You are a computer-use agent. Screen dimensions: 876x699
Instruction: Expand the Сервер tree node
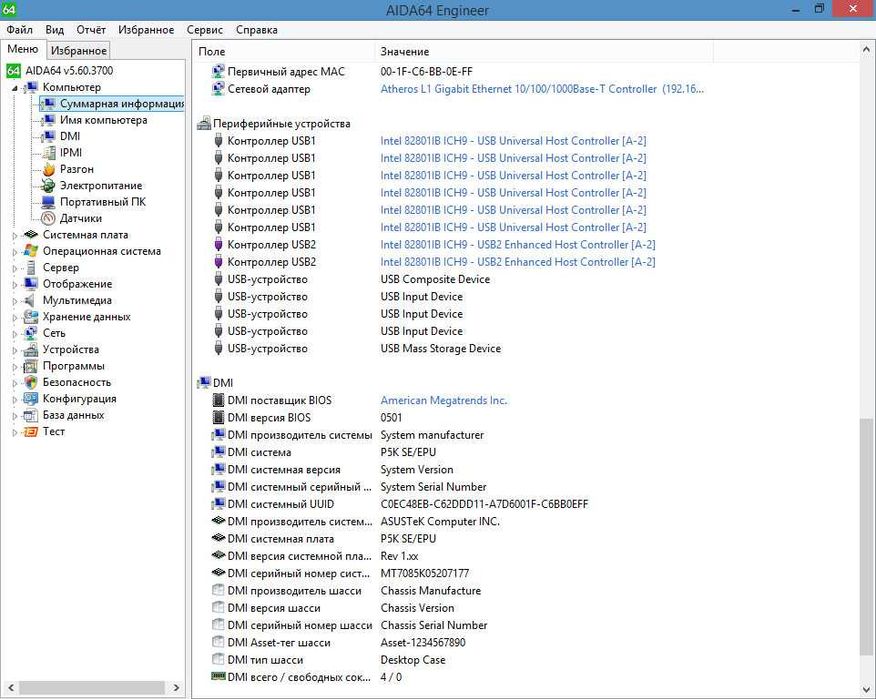[15, 268]
